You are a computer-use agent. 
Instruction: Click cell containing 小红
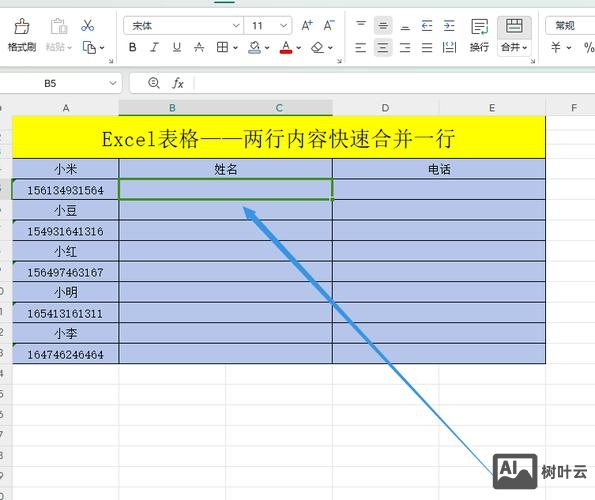(66, 252)
